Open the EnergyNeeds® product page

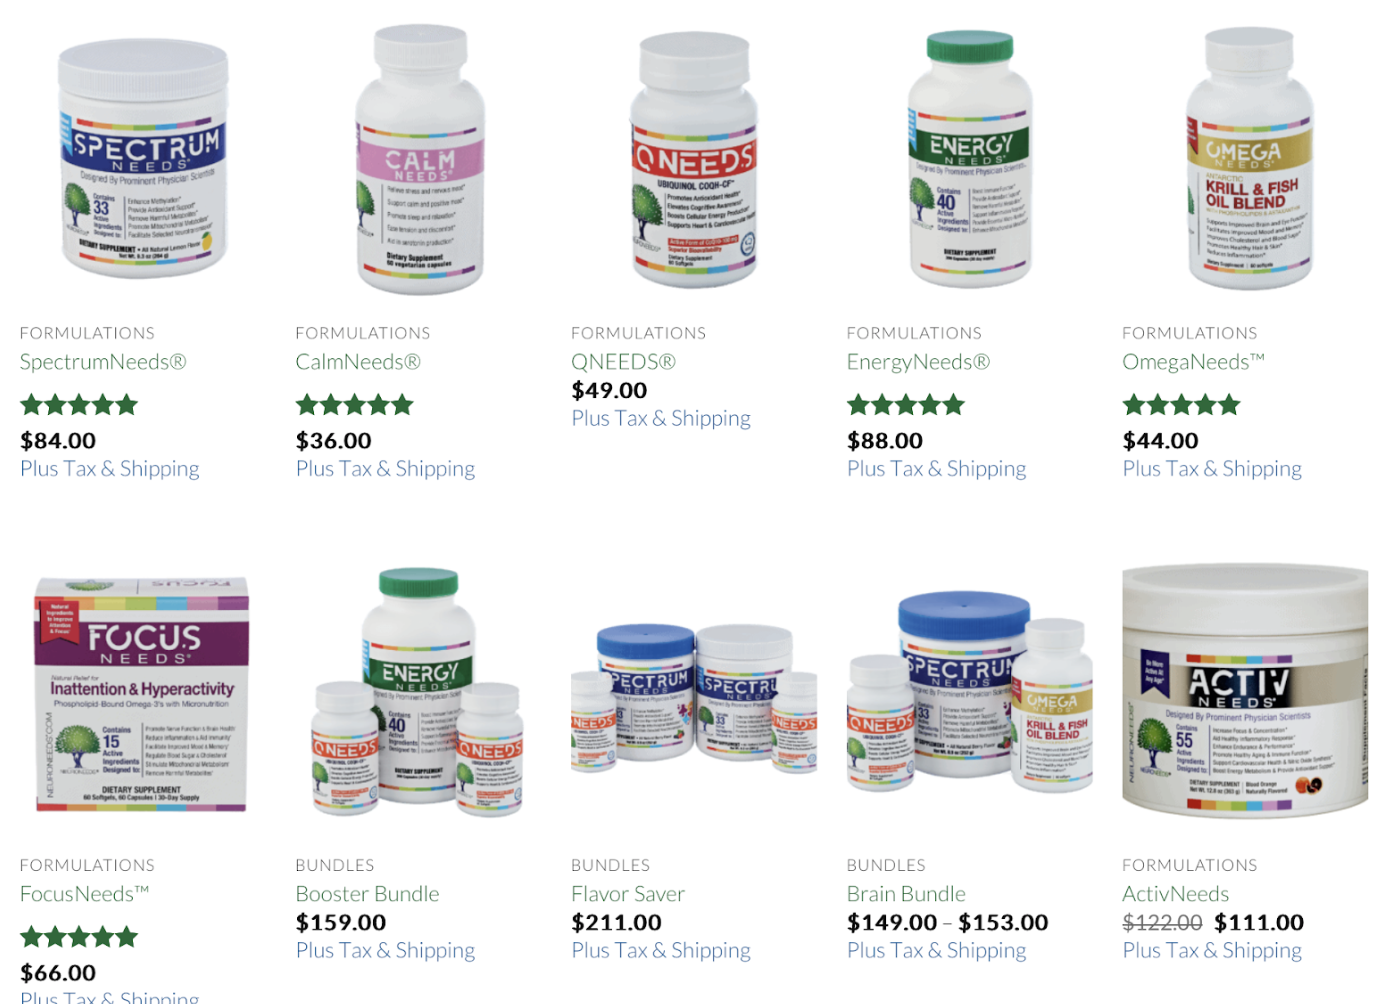[x=918, y=362]
